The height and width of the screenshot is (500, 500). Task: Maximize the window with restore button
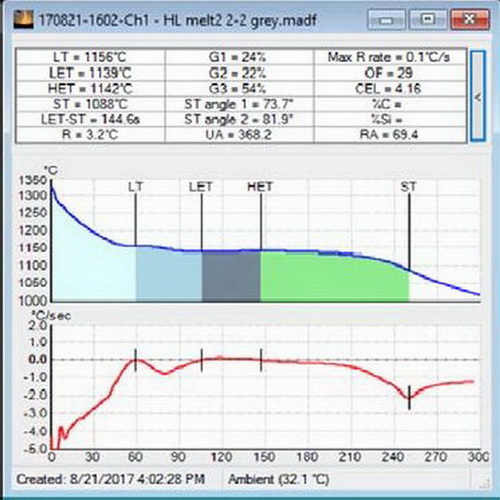(428, 20)
